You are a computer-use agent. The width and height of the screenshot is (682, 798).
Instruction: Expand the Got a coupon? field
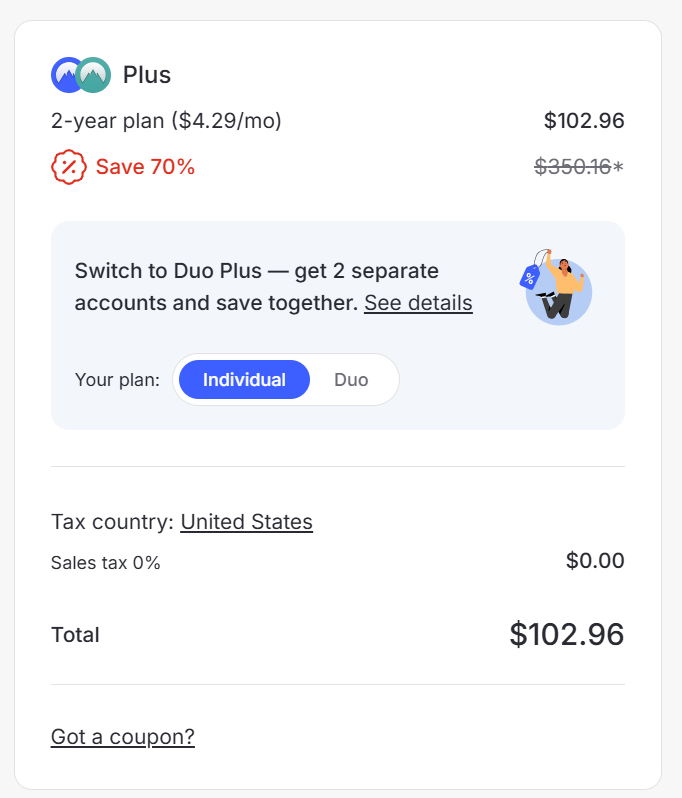point(122,737)
